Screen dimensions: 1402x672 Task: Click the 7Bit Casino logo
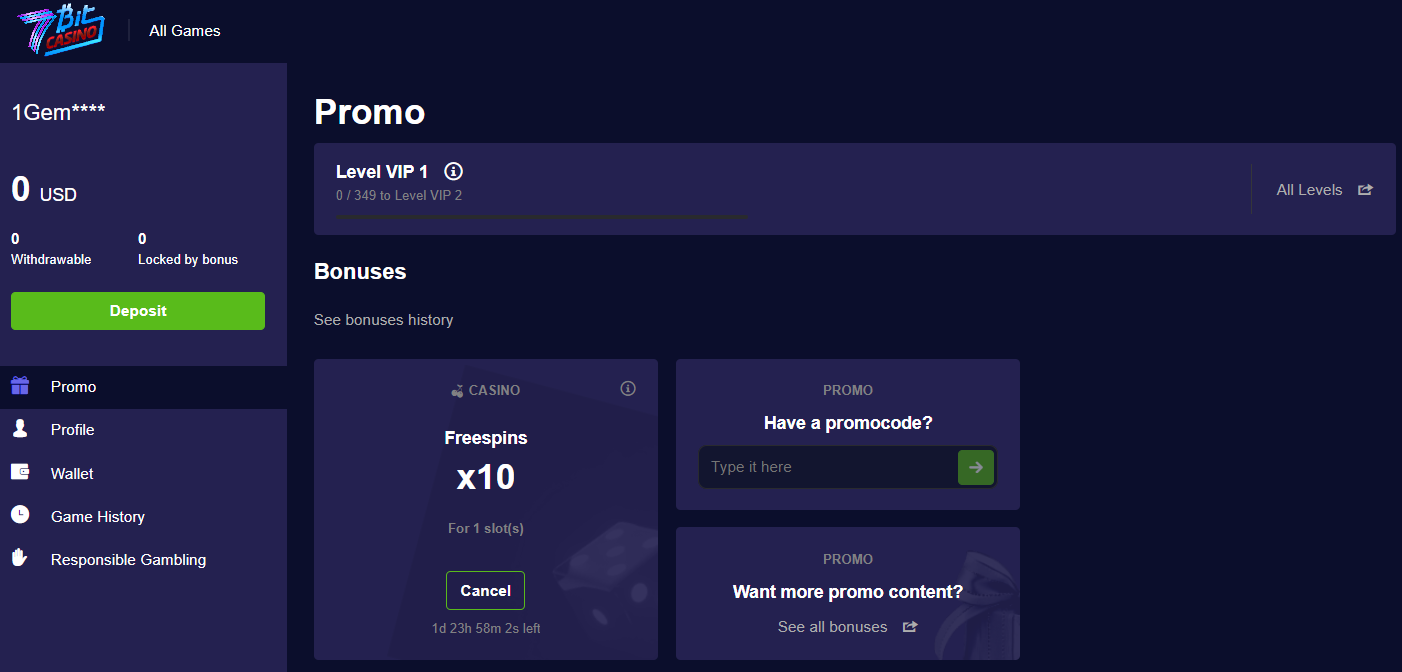[x=62, y=28]
